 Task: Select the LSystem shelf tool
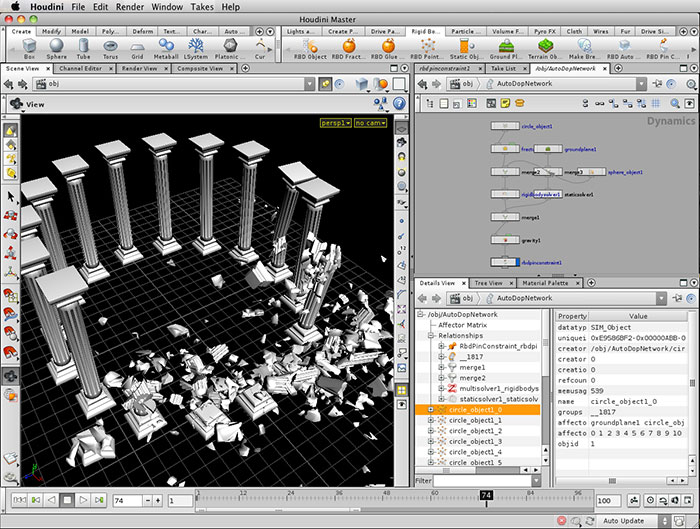coord(196,49)
